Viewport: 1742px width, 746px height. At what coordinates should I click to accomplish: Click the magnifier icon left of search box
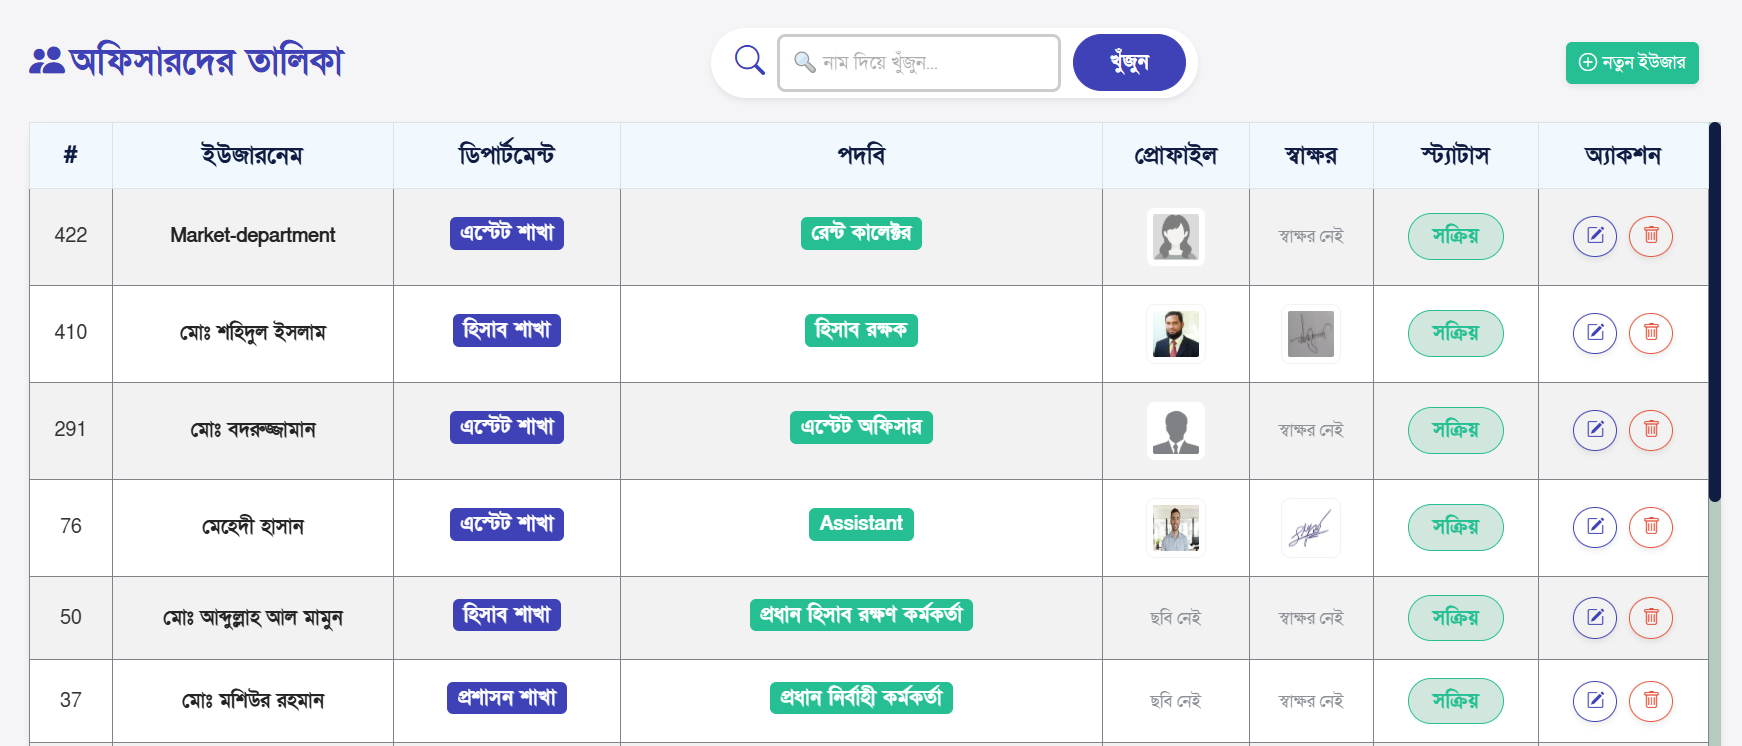(749, 61)
